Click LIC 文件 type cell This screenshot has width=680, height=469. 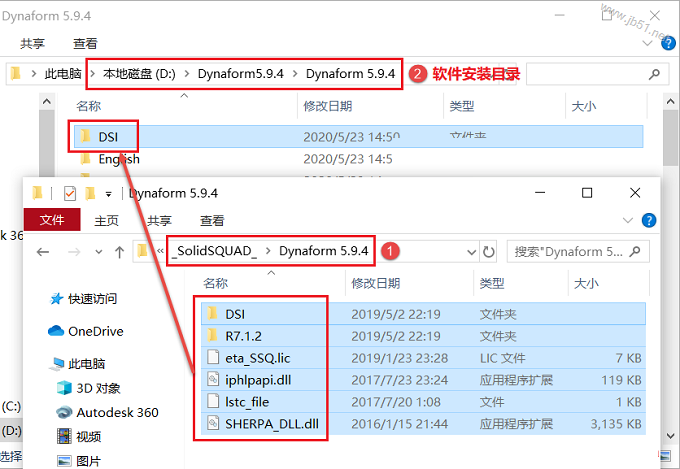click(x=502, y=358)
